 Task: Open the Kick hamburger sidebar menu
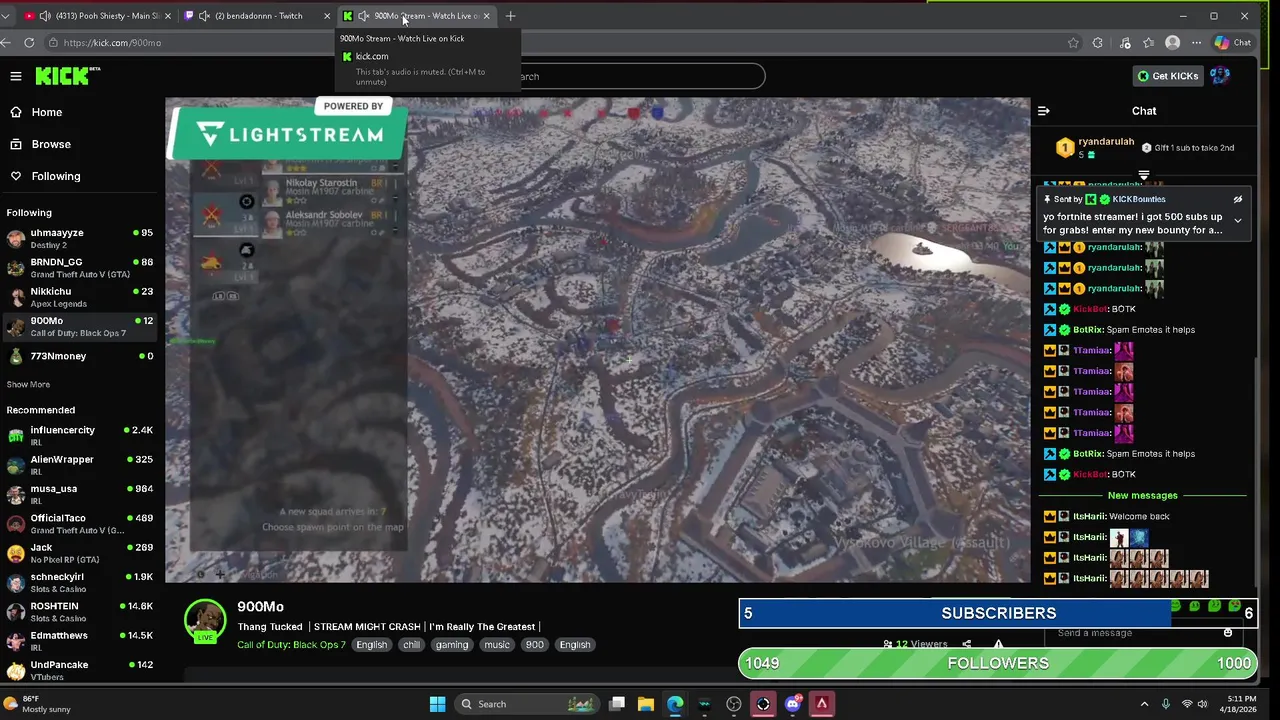[x=16, y=76]
